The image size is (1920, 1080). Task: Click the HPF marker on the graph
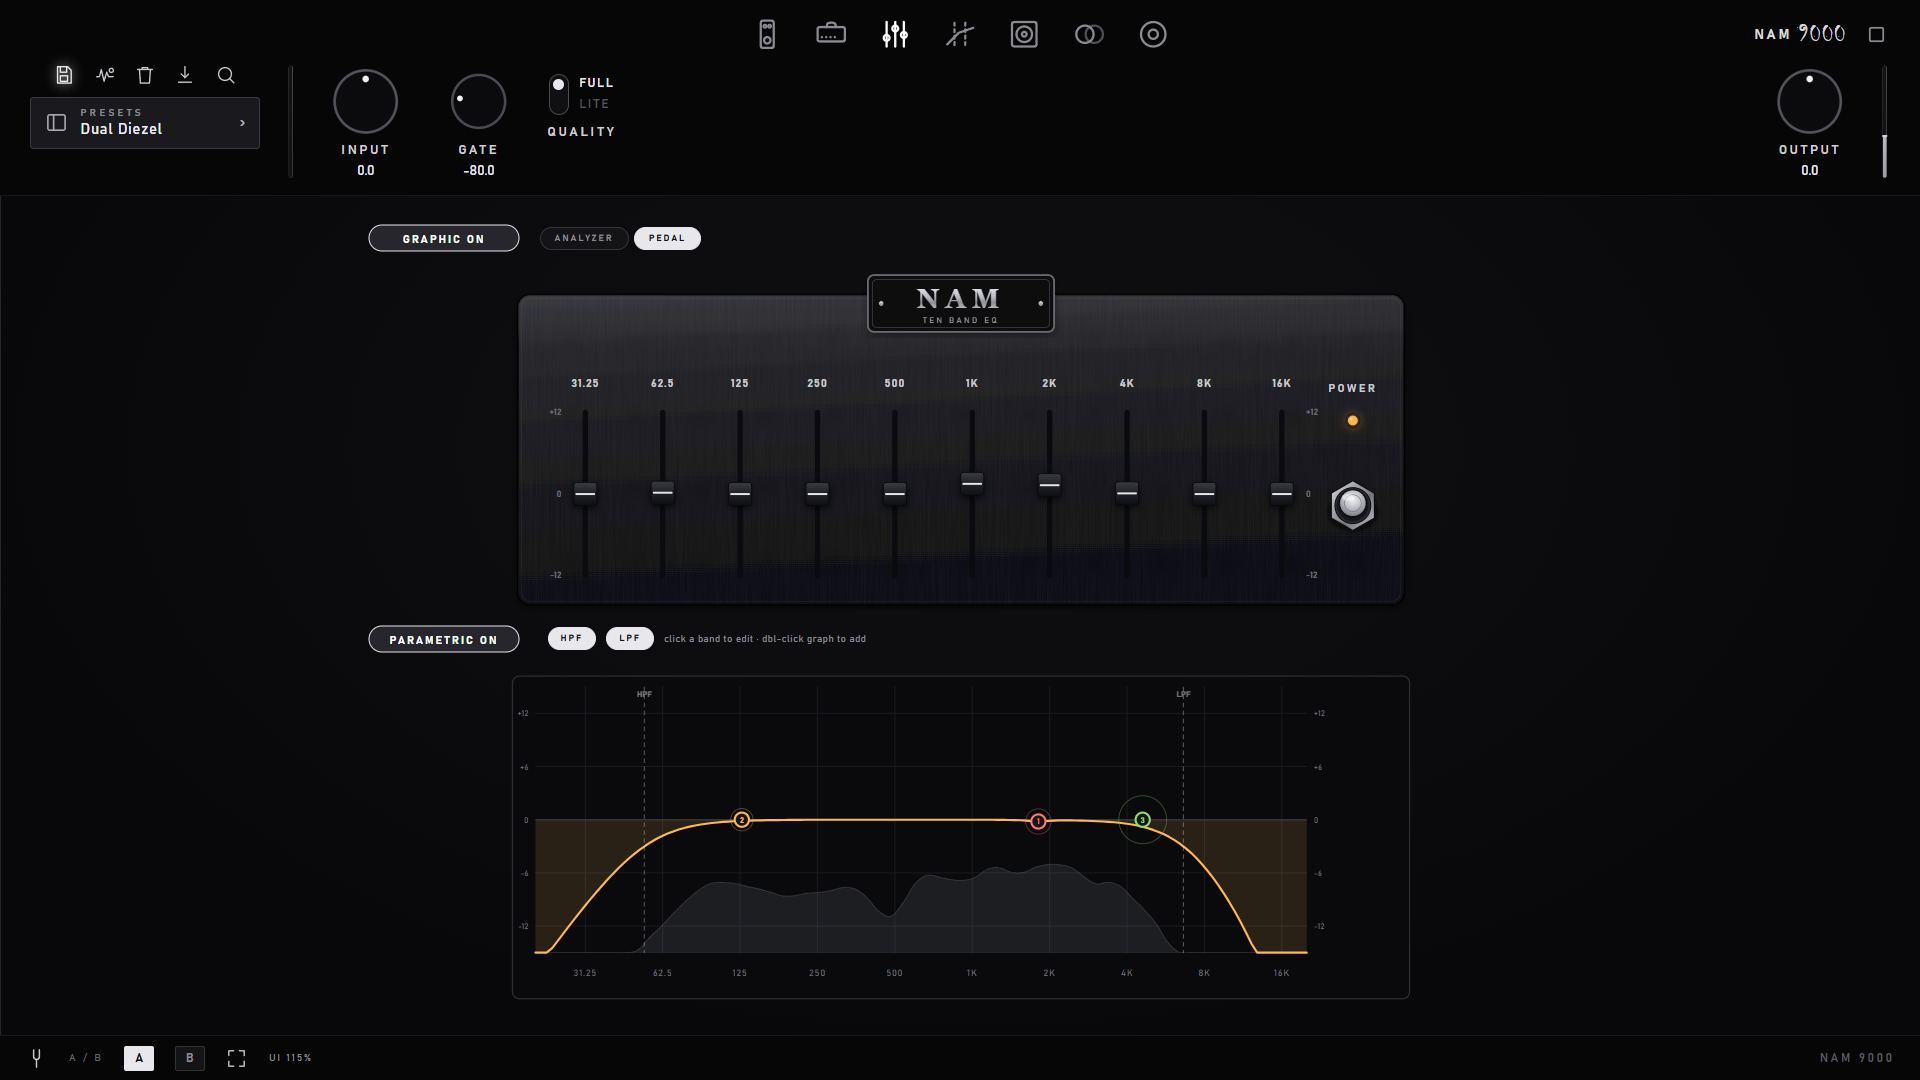[x=644, y=694]
